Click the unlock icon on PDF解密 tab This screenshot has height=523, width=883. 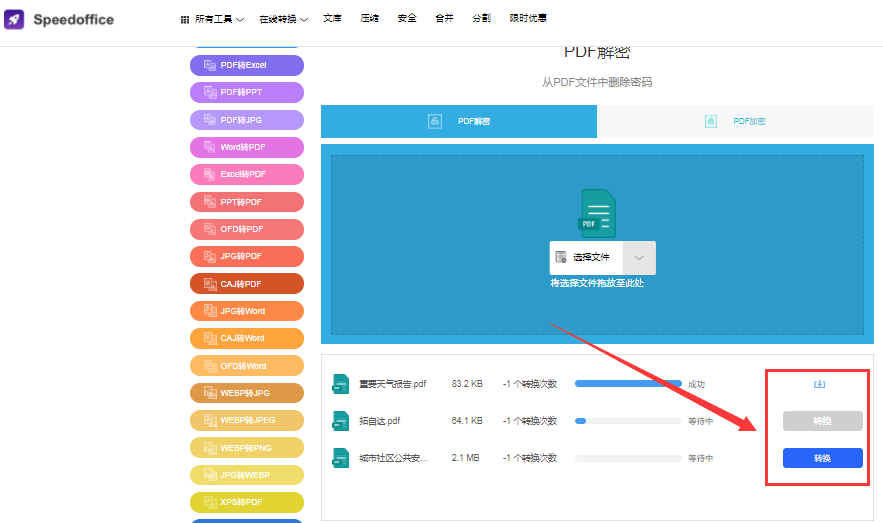435,121
